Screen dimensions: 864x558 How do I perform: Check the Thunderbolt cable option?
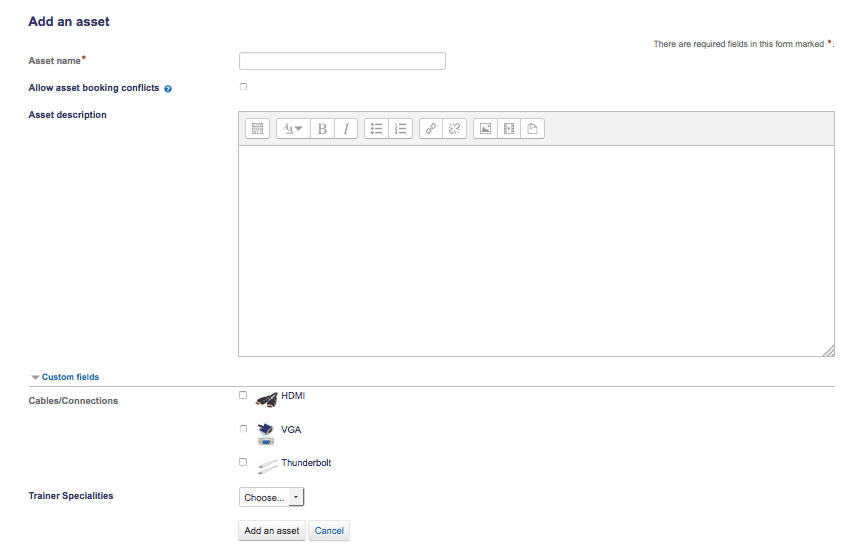coord(243,462)
